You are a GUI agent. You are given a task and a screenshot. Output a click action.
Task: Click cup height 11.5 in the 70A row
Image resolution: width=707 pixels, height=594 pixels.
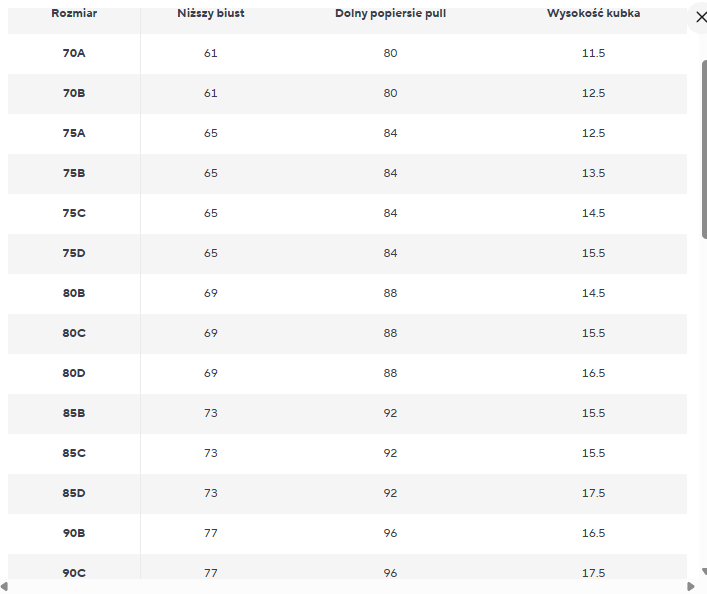pos(593,53)
